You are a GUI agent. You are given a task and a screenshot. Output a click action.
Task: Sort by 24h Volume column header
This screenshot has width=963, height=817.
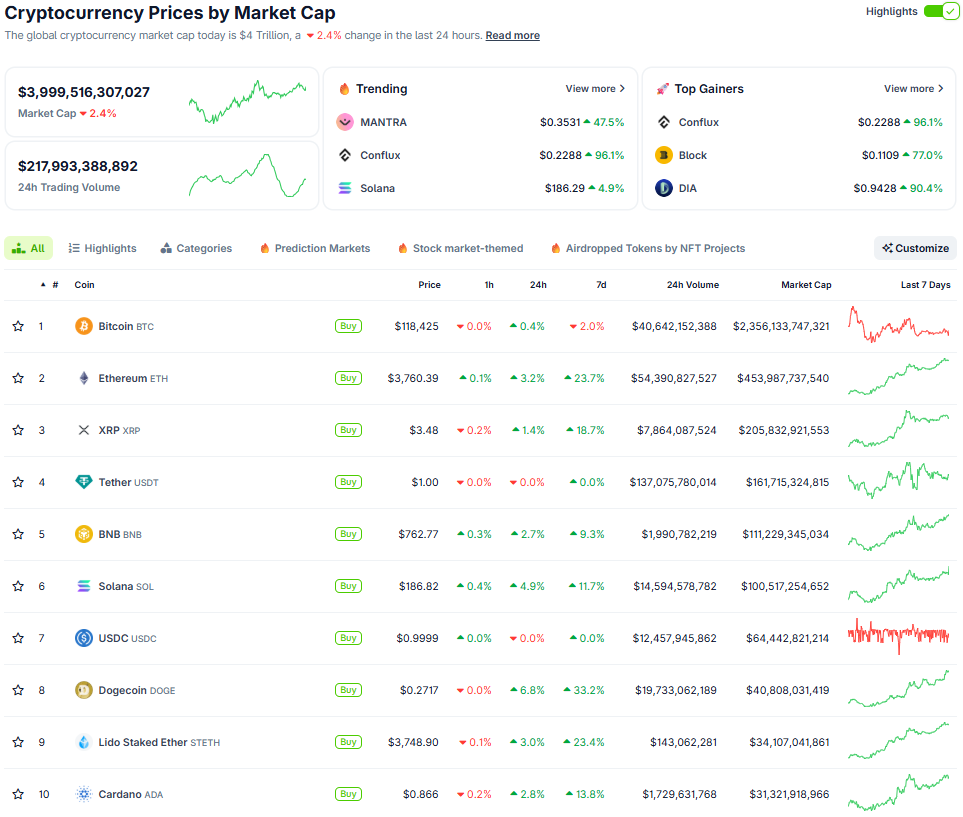click(x=693, y=284)
